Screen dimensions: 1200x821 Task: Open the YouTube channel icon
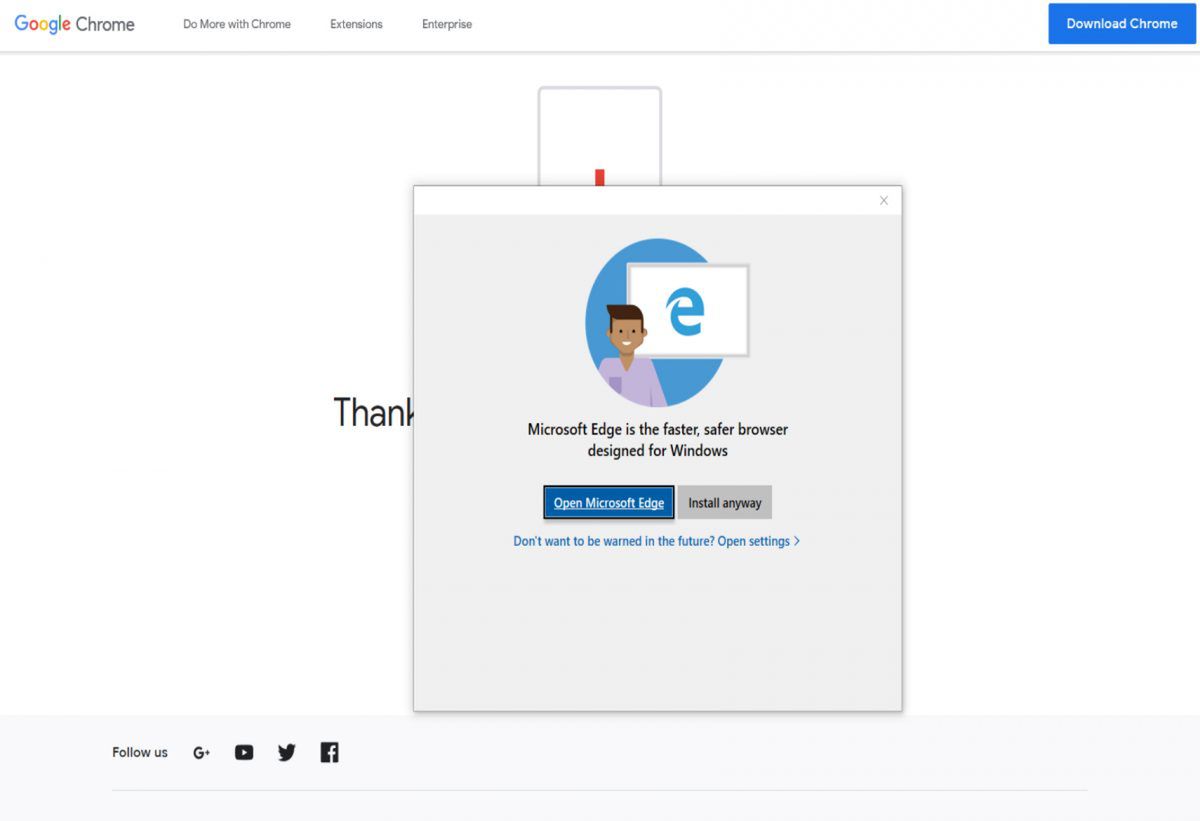pyautogui.click(x=243, y=752)
